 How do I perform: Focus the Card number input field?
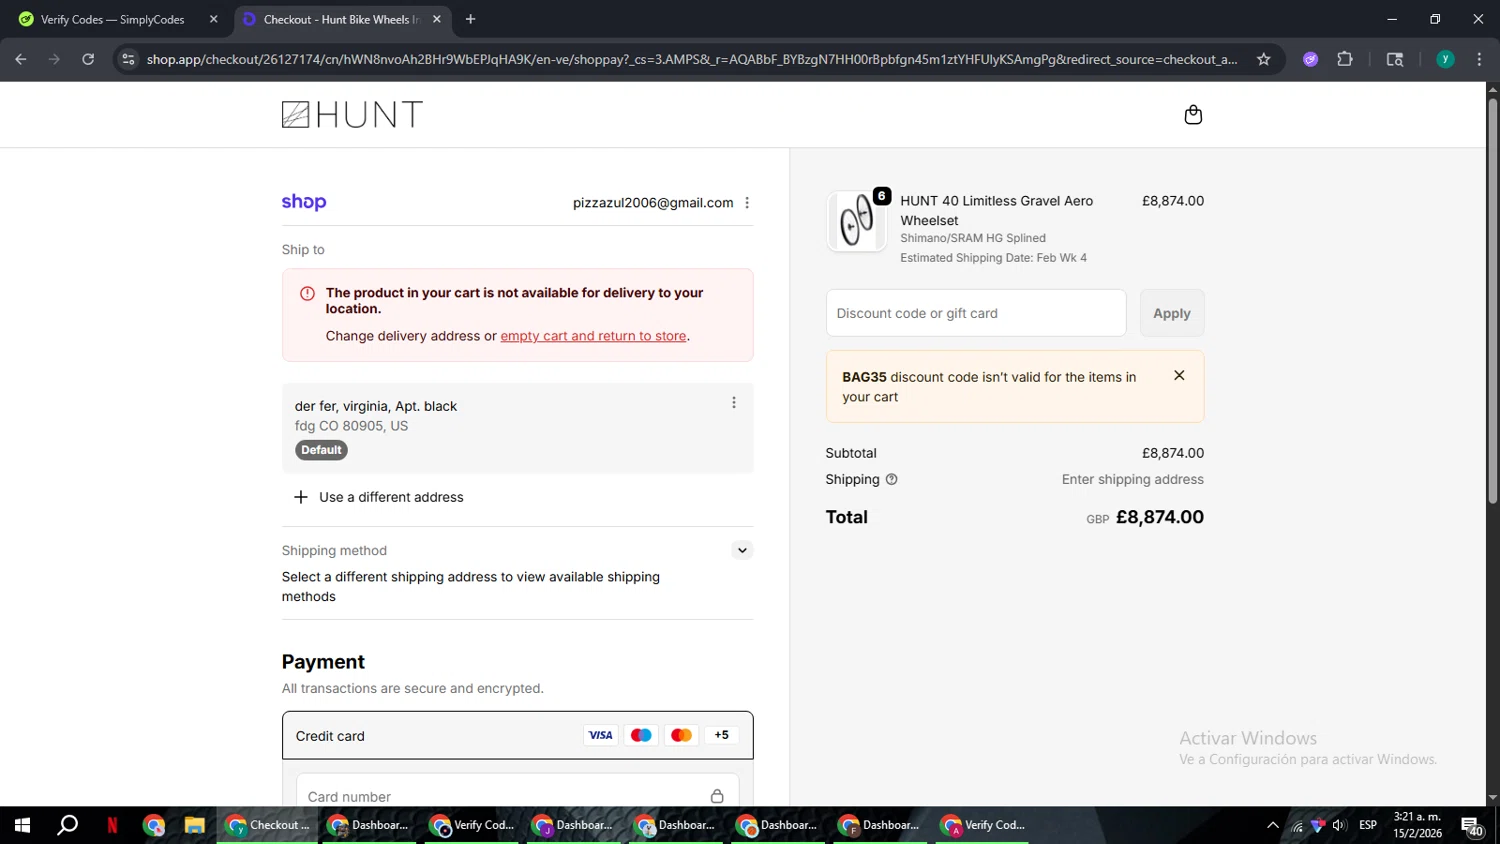pyautogui.click(x=517, y=797)
